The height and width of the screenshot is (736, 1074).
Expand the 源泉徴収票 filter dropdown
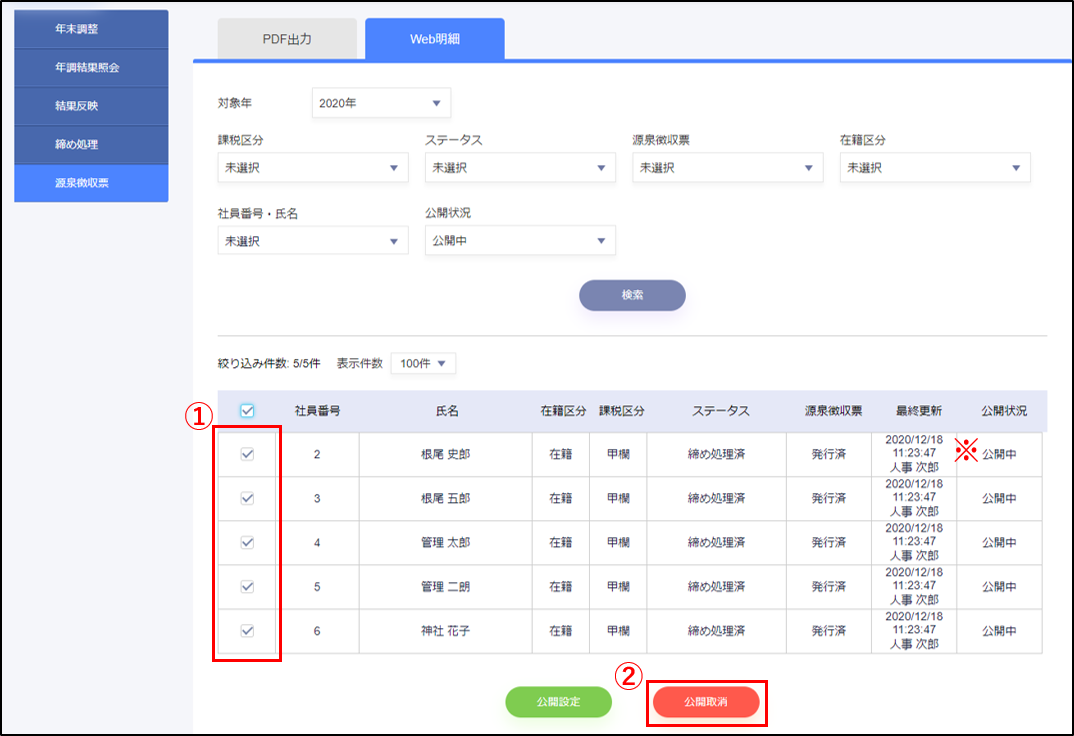pyautogui.click(x=727, y=168)
